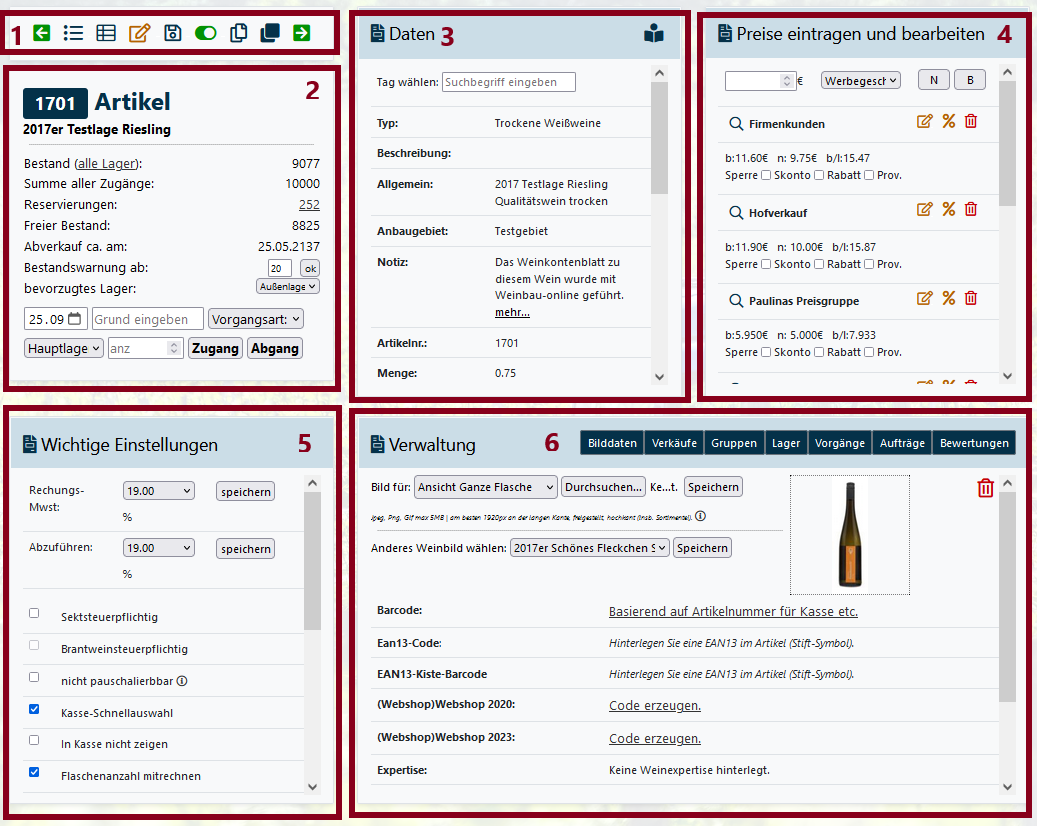
Task: Delete the Hofverkauf price via trash icon
Action: (x=970, y=209)
